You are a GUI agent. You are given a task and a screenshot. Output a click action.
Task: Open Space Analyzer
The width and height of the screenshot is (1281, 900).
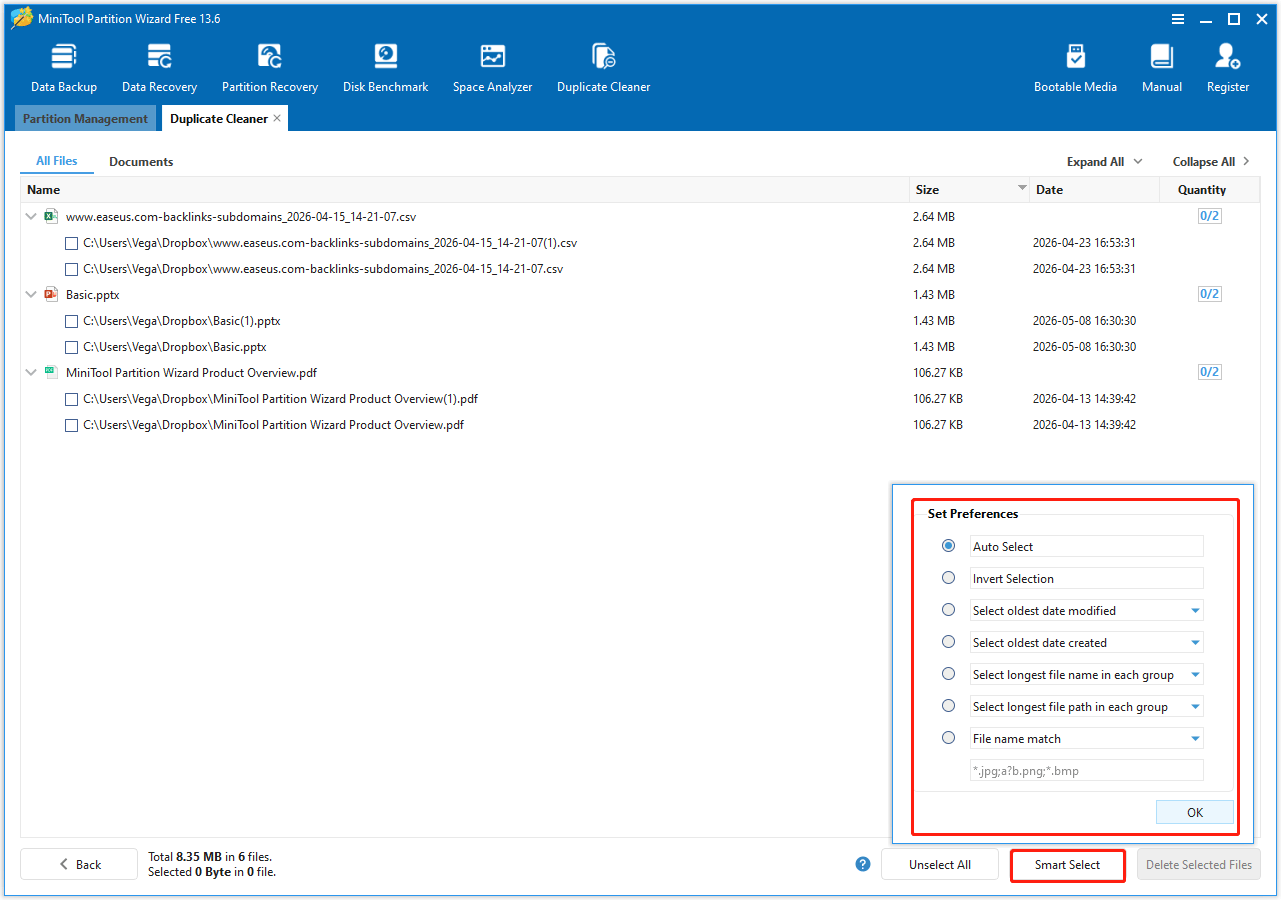point(492,68)
